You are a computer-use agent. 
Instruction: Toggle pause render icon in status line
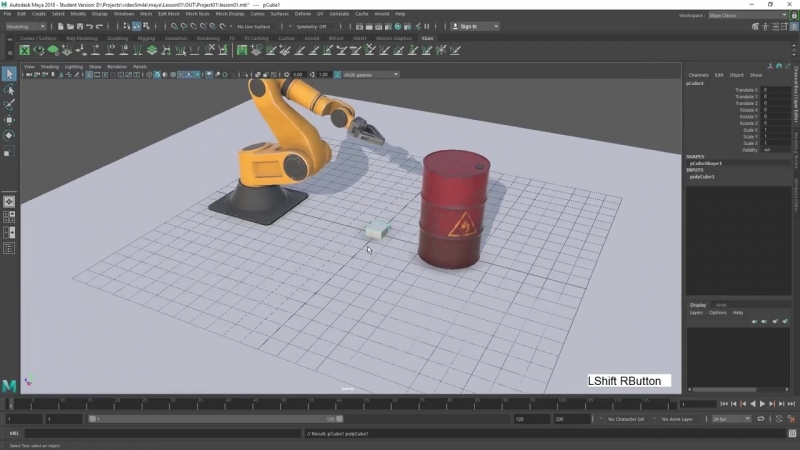tap(427, 27)
